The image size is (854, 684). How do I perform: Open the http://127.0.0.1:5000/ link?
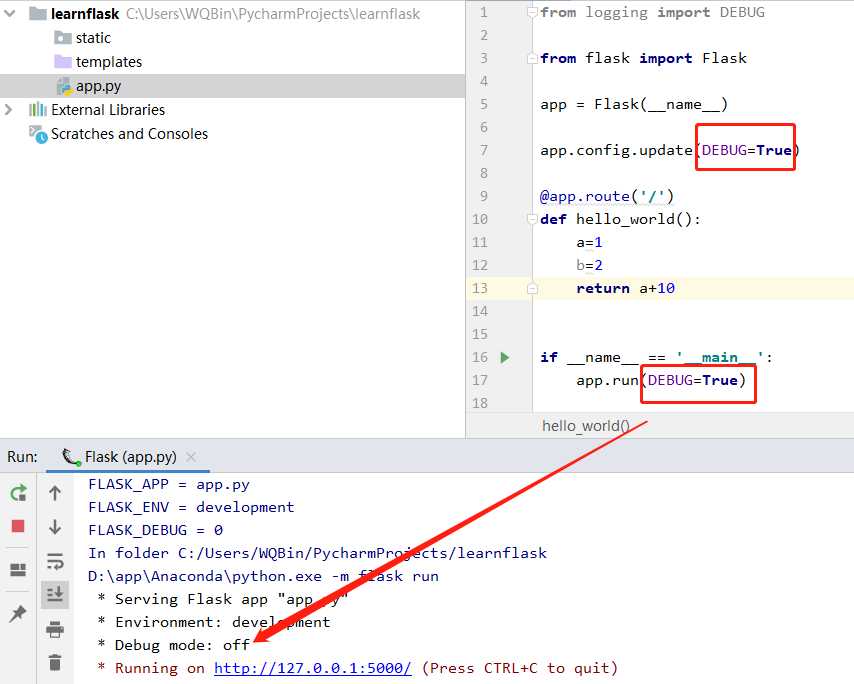[x=313, y=668]
